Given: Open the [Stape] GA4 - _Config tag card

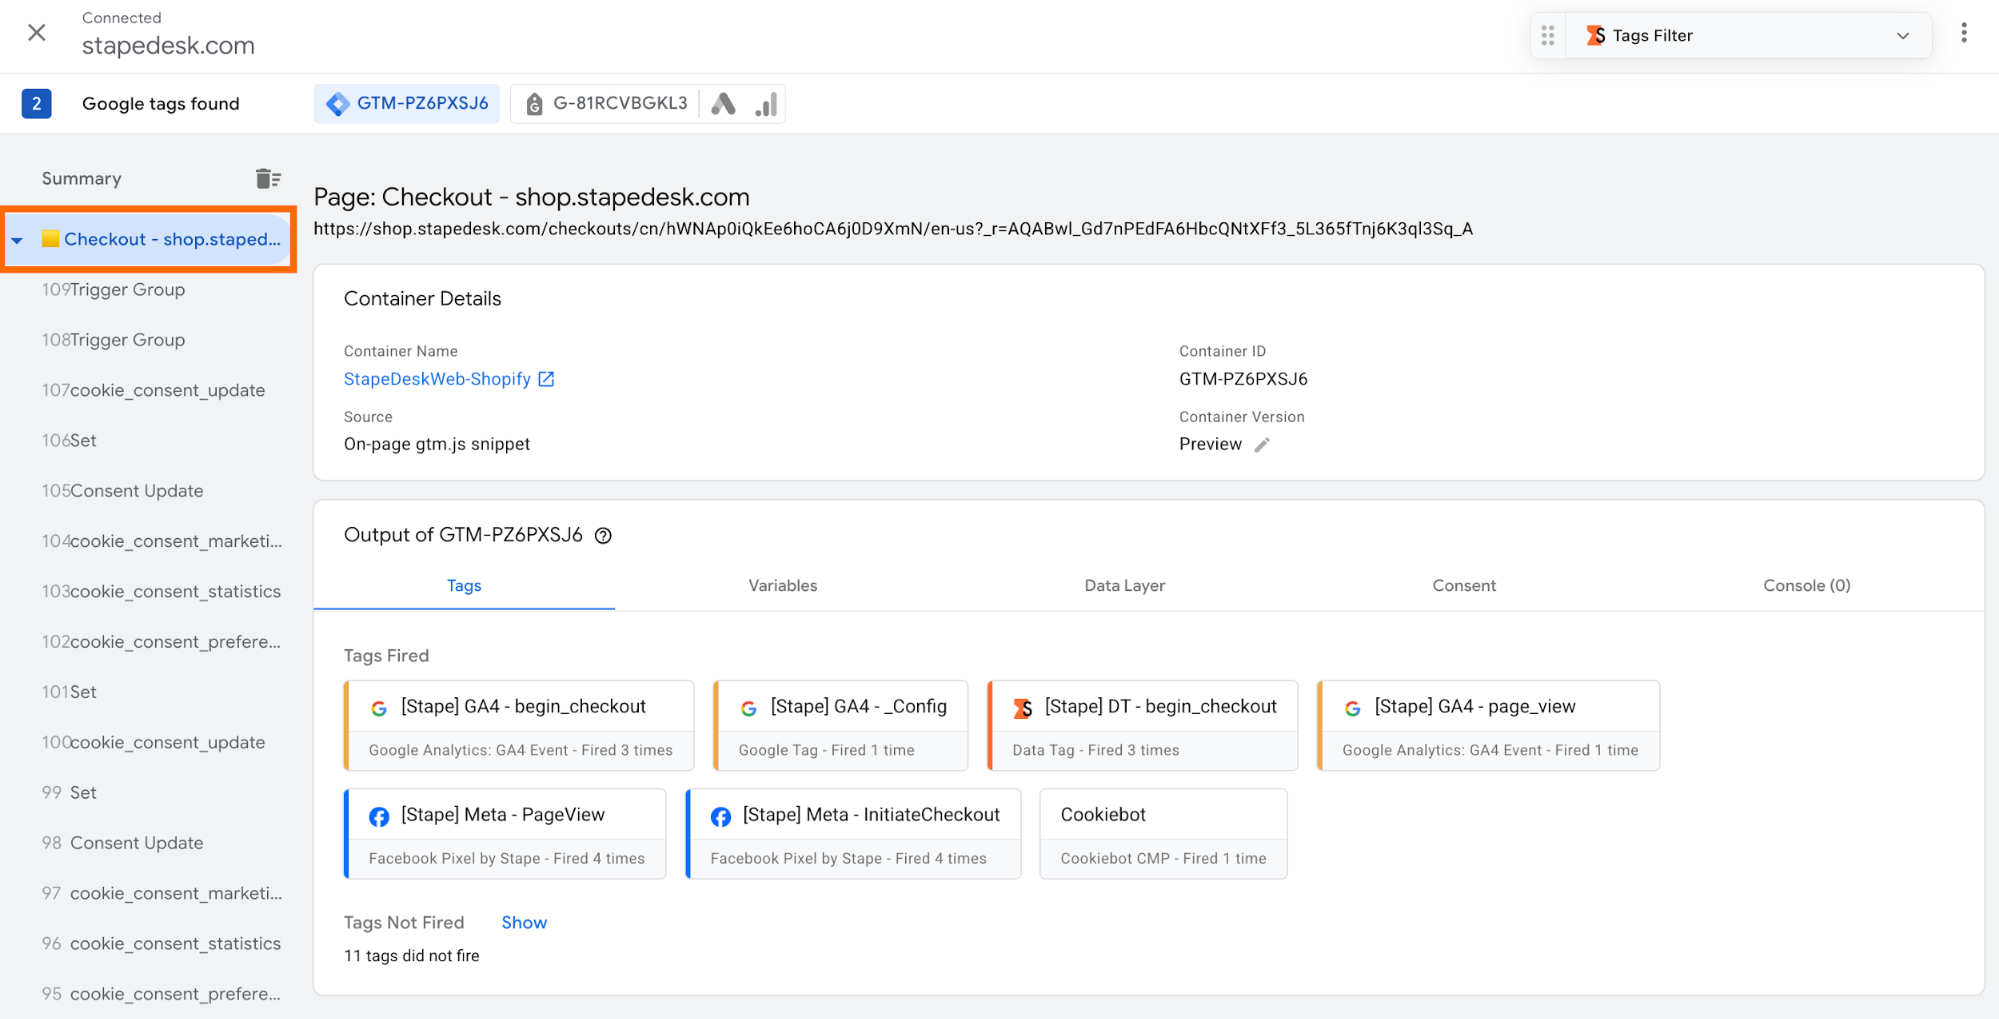Looking at the screenshot, I should point(841,726).
